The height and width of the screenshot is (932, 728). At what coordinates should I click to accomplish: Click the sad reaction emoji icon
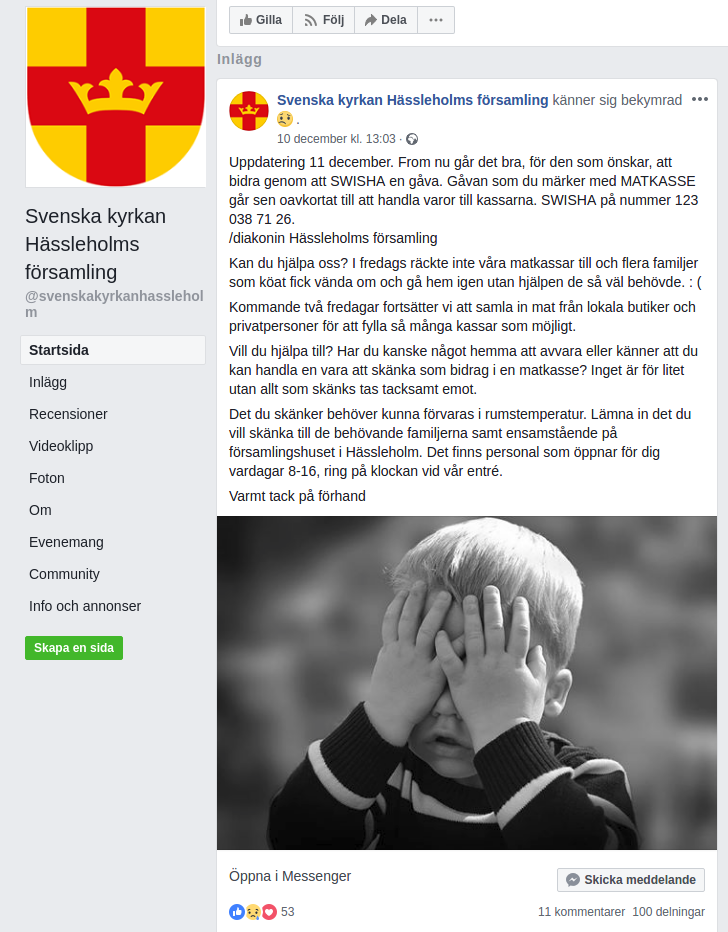tap(253, 911)
